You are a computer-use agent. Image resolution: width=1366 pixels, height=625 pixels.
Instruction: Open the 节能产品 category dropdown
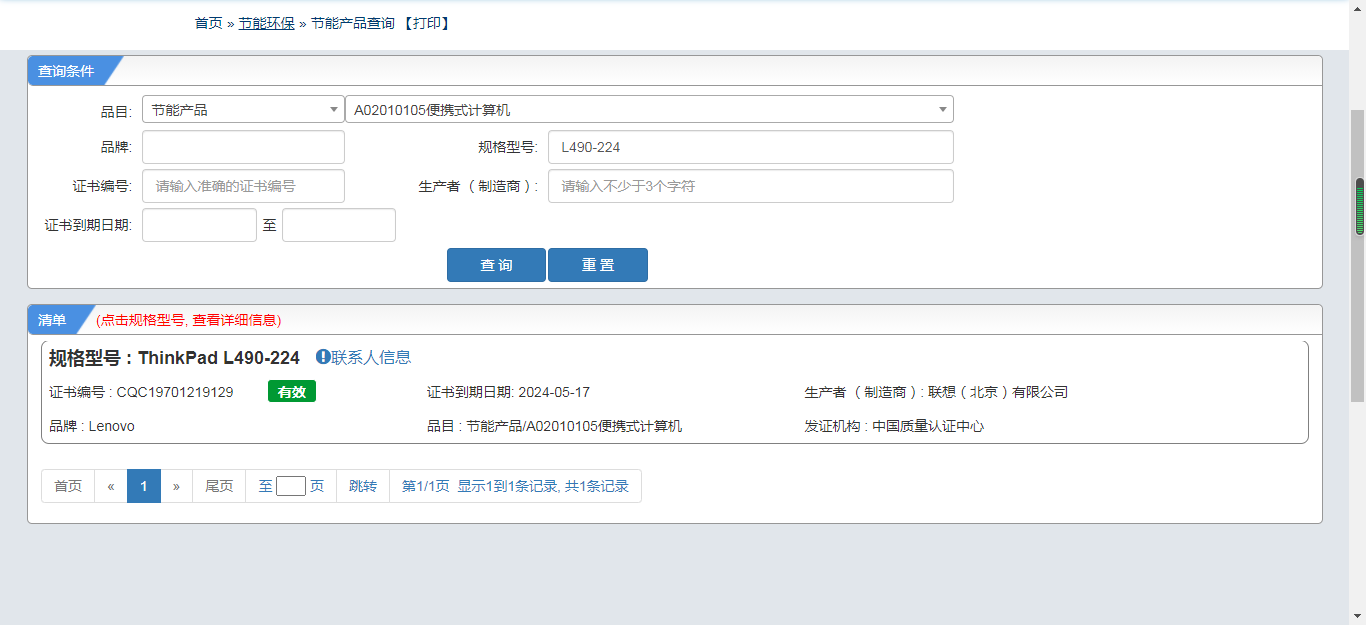[x=243, y=110]
